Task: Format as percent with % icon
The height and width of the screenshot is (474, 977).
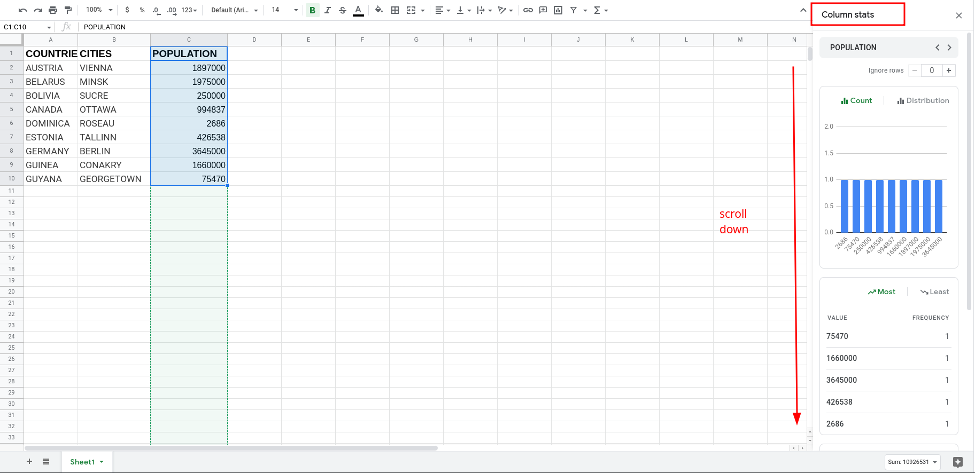Action: click(142, 10)
